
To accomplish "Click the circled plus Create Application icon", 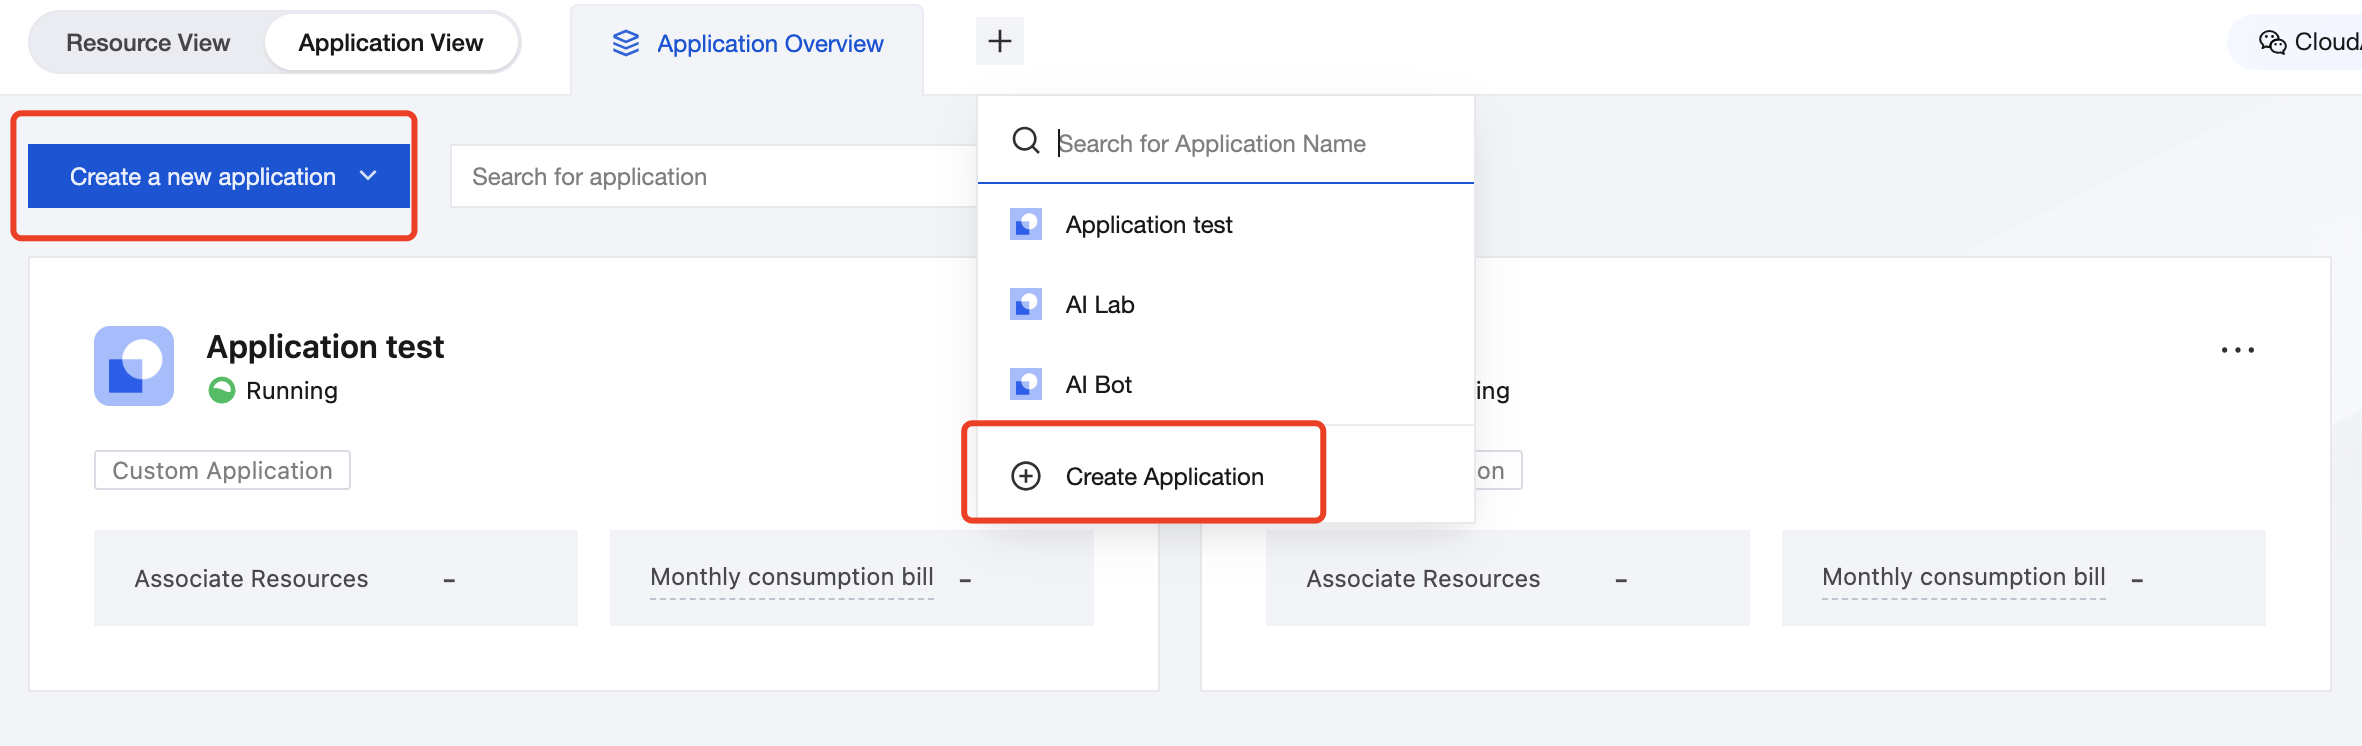I will click(1026, 476).
